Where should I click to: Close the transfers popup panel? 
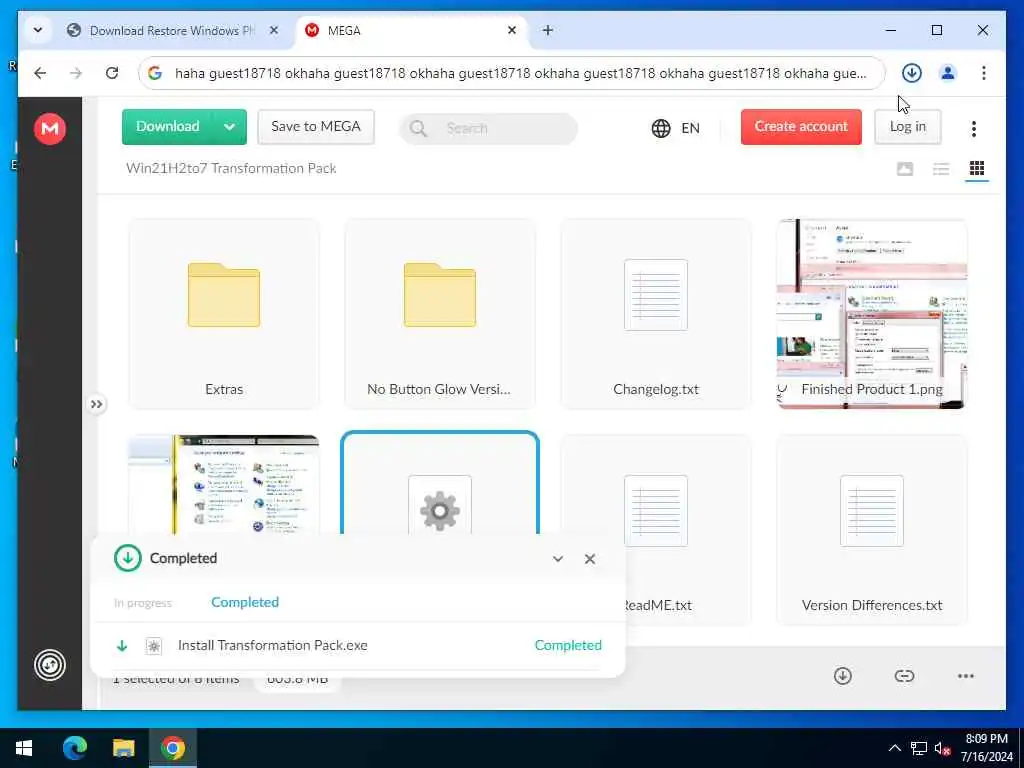pos(590,559)
